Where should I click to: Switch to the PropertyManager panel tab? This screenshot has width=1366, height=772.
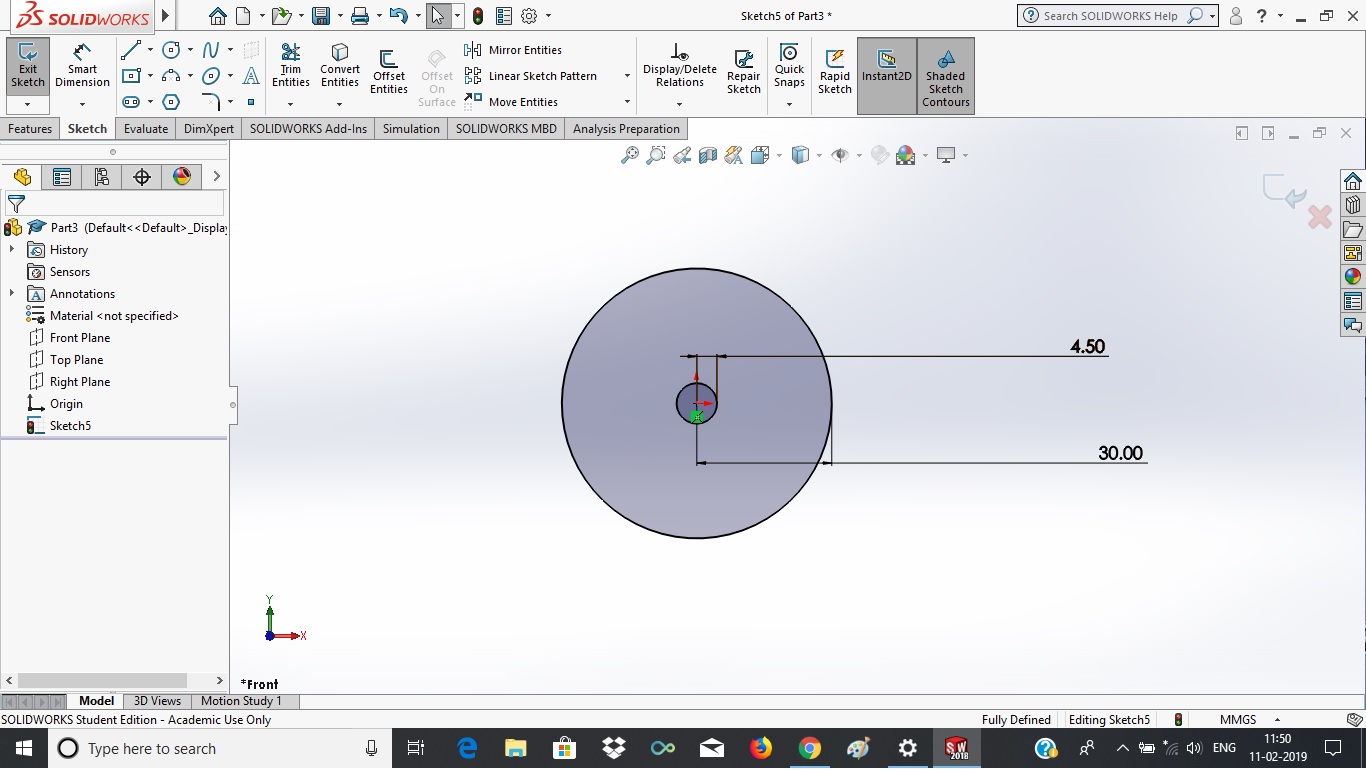(x=62, y=177)
